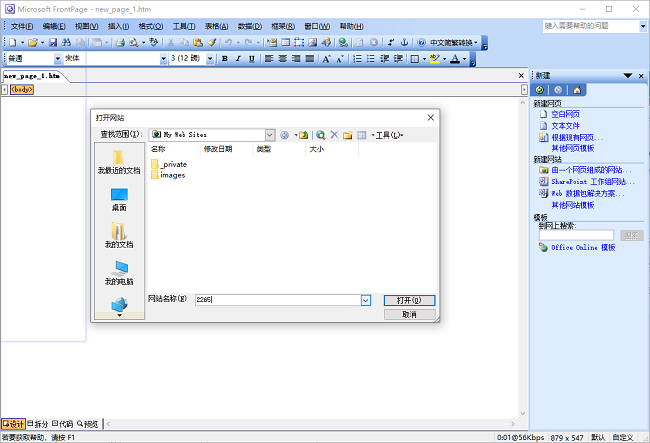Click the Bold formatting icon

click(224, 59)
